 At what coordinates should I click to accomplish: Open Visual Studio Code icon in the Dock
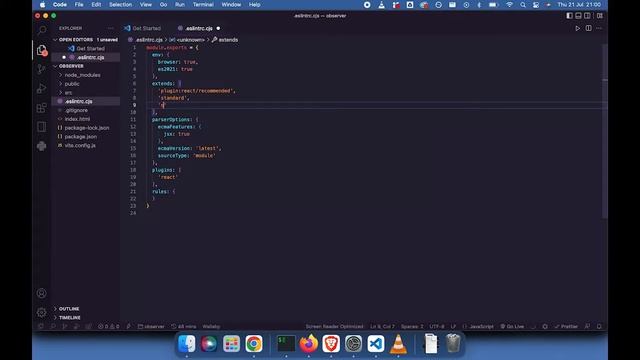pyautogui.click(x=376, y=344)
